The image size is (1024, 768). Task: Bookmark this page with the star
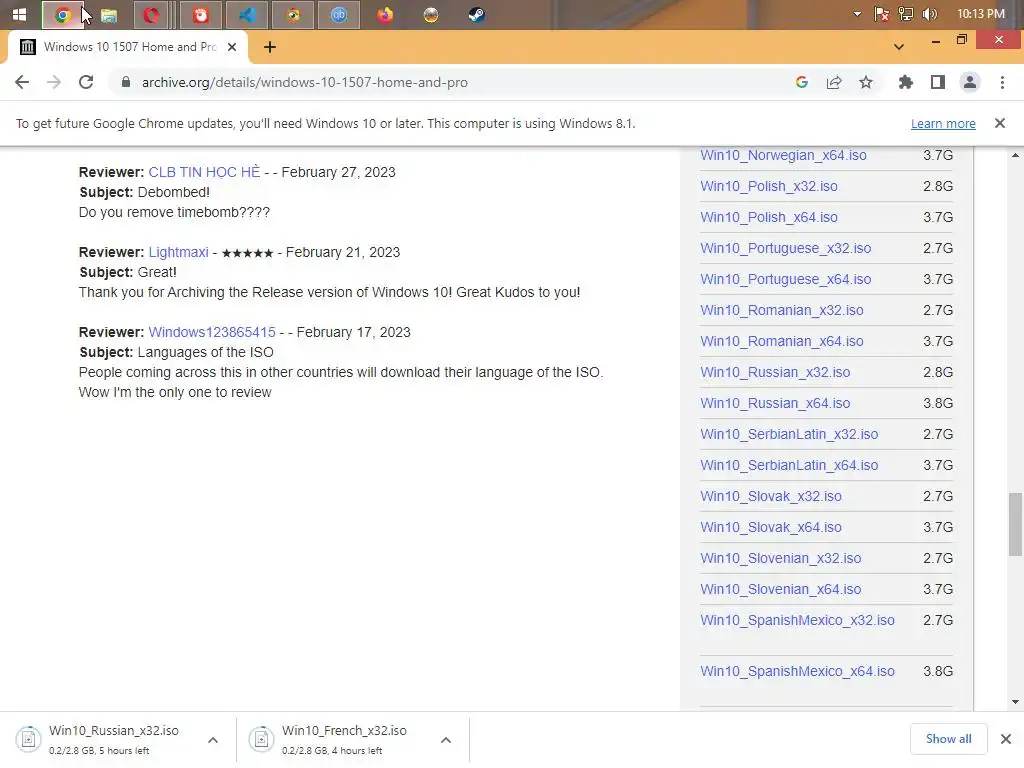pyautogui.click(x=866, y=82)
